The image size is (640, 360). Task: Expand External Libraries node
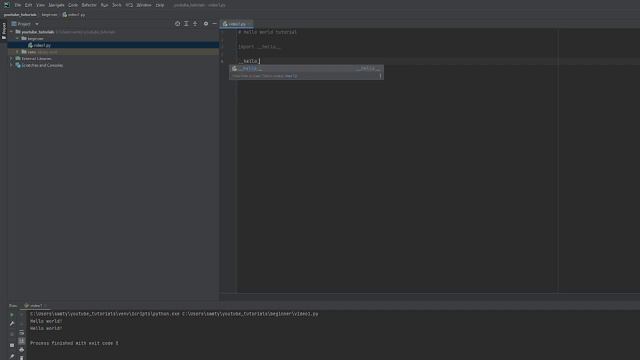(11, 58)
